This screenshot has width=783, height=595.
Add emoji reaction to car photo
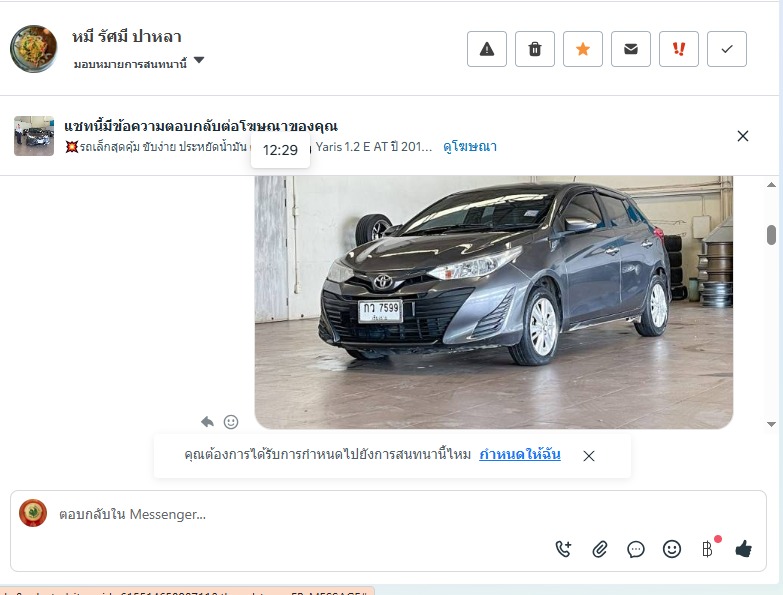point(231,422)
